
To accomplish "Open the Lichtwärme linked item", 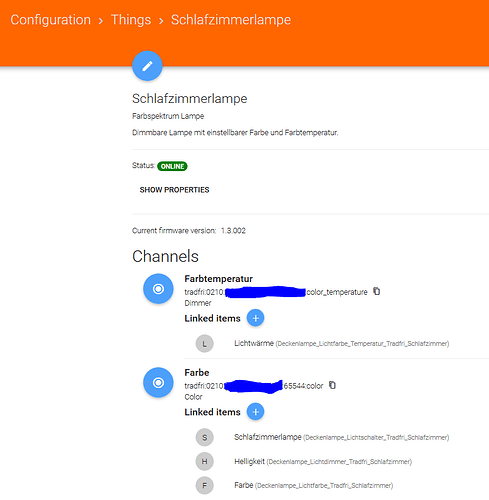I will point(341,343).
